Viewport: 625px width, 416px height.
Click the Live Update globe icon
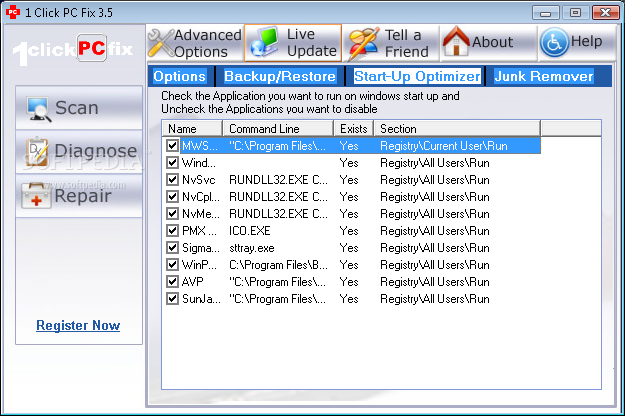coord(264,42)
